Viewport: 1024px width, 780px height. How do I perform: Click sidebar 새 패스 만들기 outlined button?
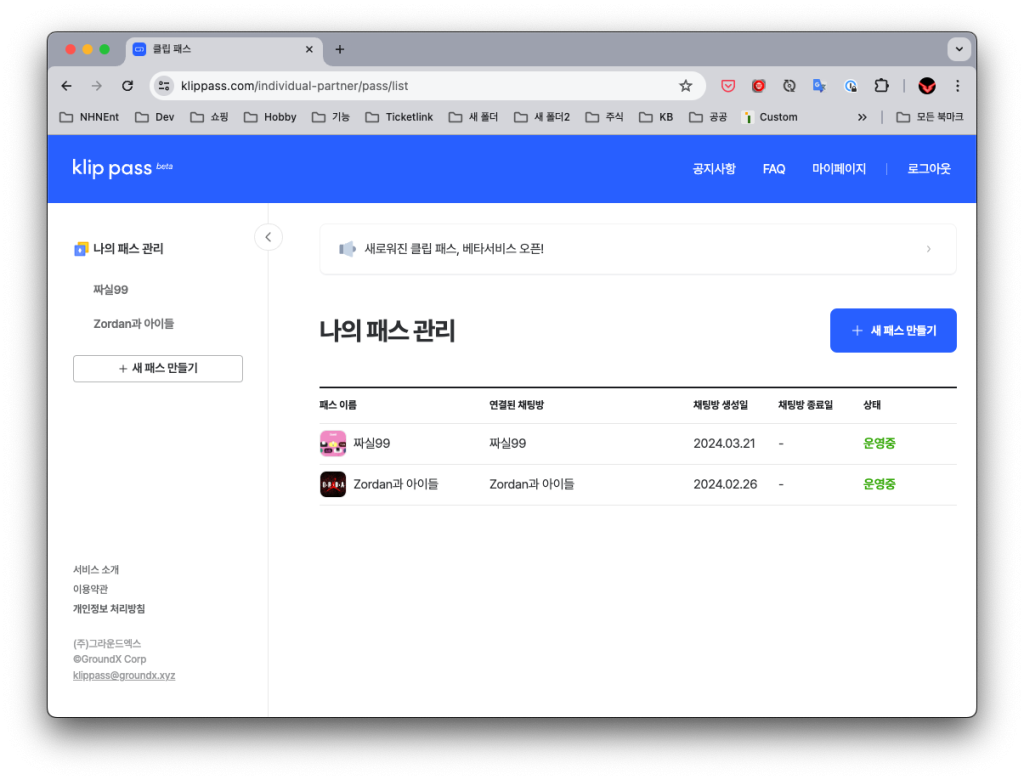tap(157, 368)
